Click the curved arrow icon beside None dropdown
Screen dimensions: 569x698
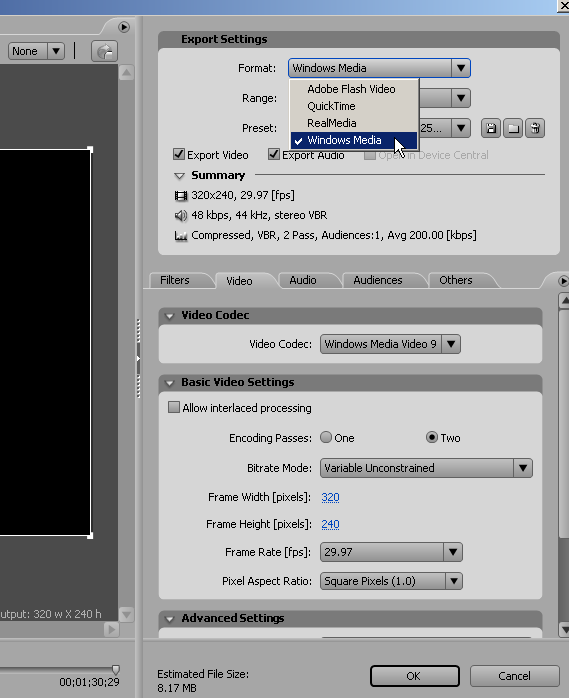[104, 51]
